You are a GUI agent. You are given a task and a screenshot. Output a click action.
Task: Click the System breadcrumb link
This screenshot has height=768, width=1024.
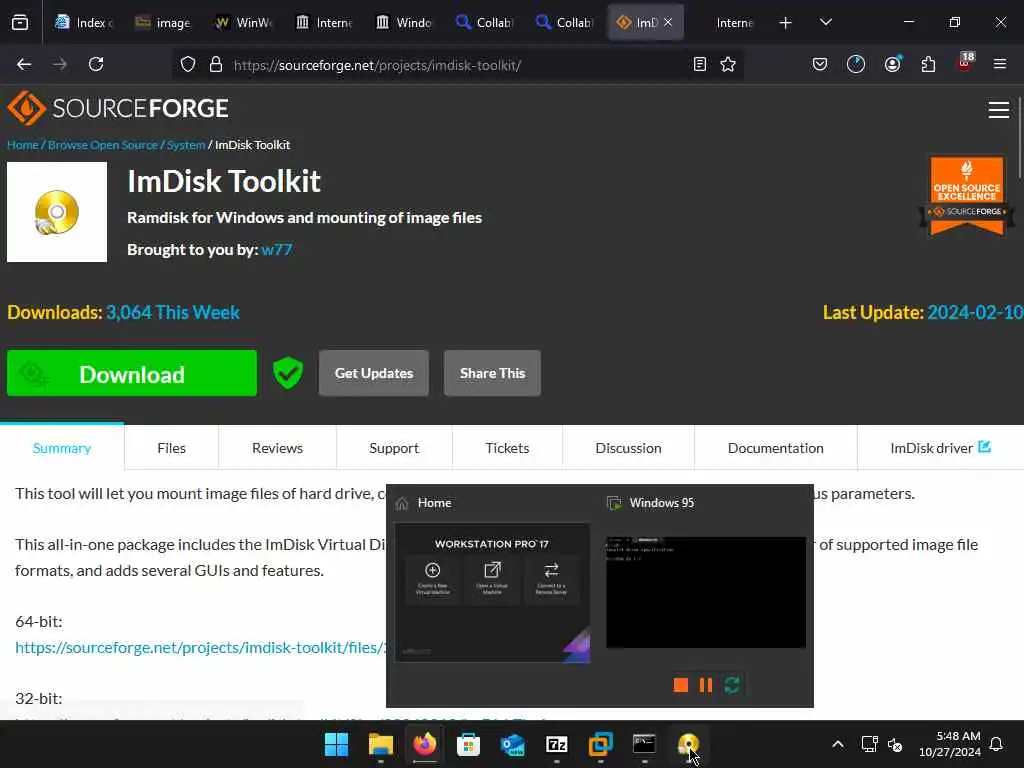pyautogui.click(x=186, y=145)
